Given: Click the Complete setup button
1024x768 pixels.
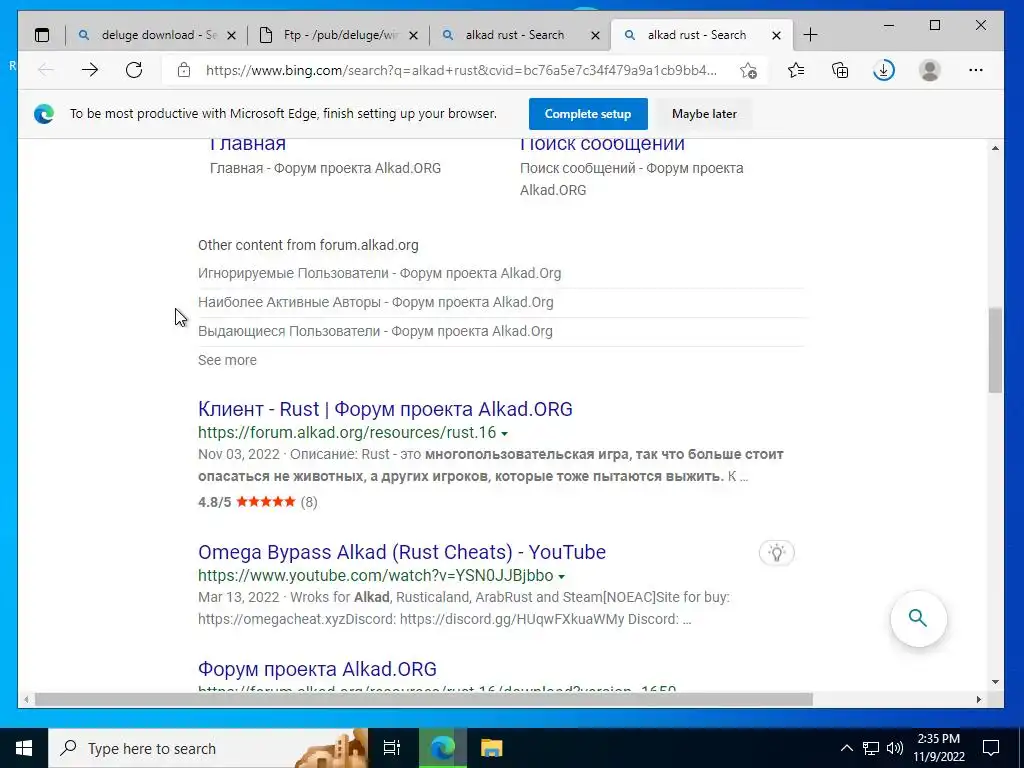Looking at the screenshot, I should click(x=588, y=114).
